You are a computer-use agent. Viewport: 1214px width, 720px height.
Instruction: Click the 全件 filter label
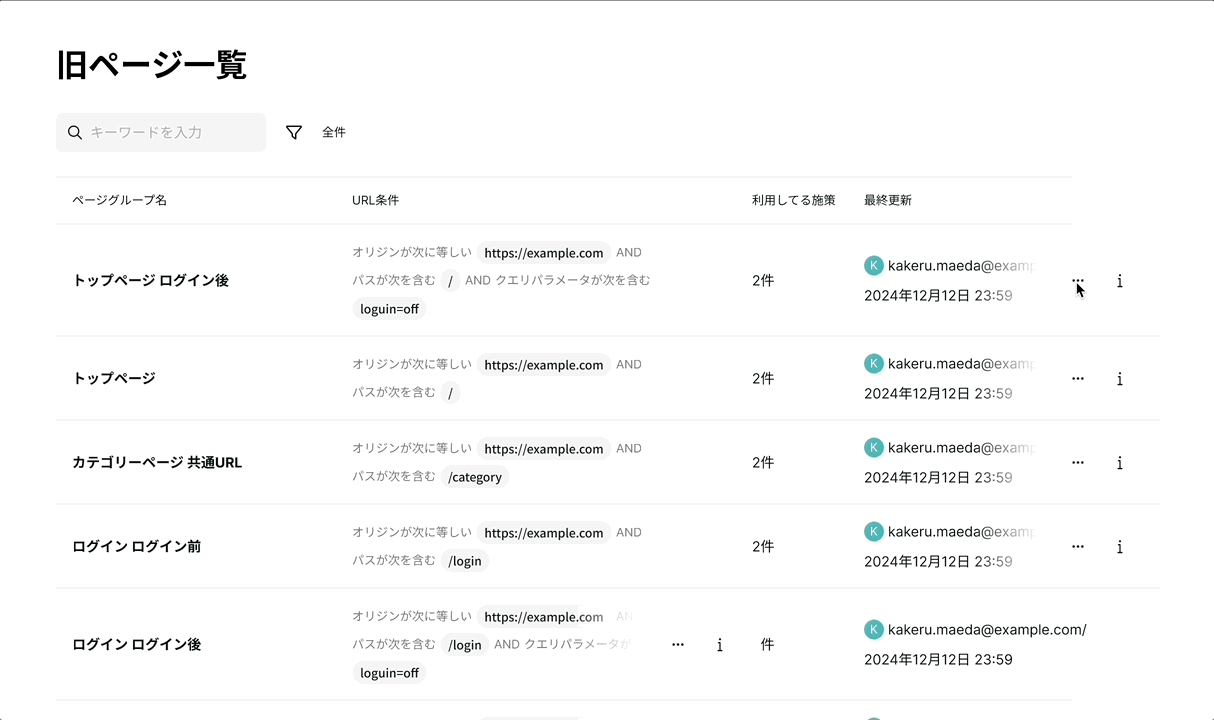tap(334, 132)
